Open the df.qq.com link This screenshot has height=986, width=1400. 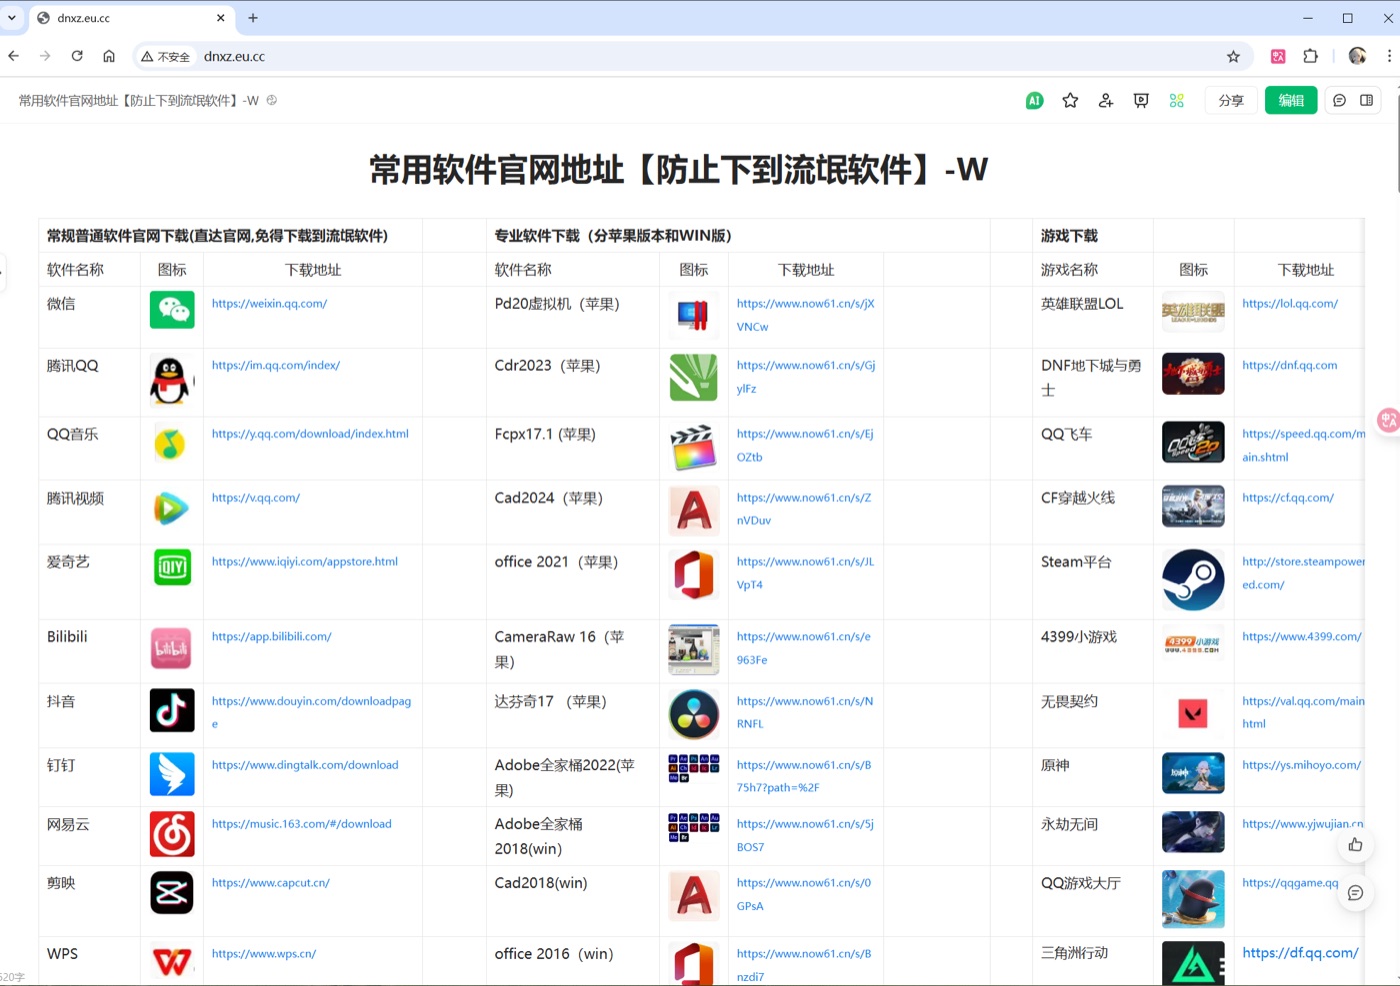click(x=1300, y=953)
